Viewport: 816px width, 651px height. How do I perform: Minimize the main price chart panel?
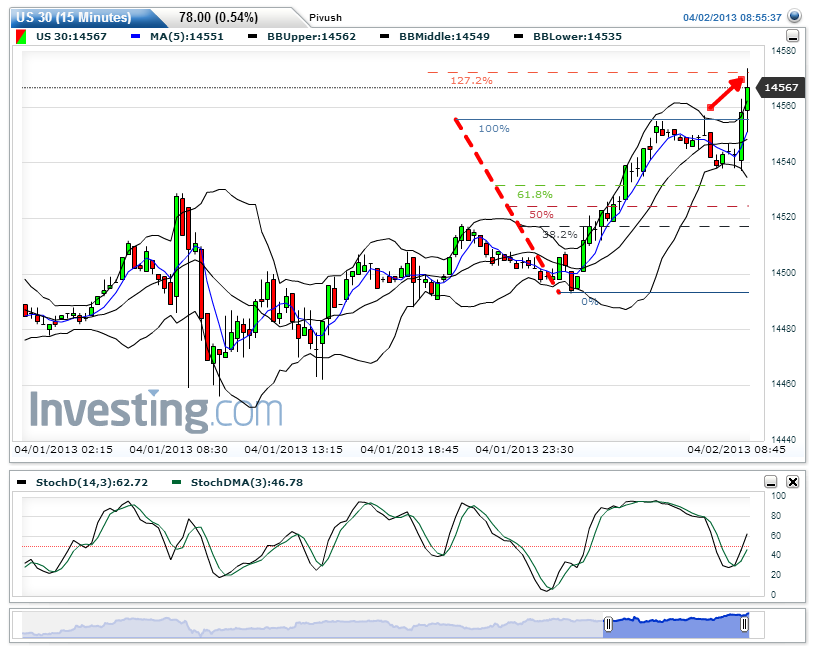(x=793, y=36)
